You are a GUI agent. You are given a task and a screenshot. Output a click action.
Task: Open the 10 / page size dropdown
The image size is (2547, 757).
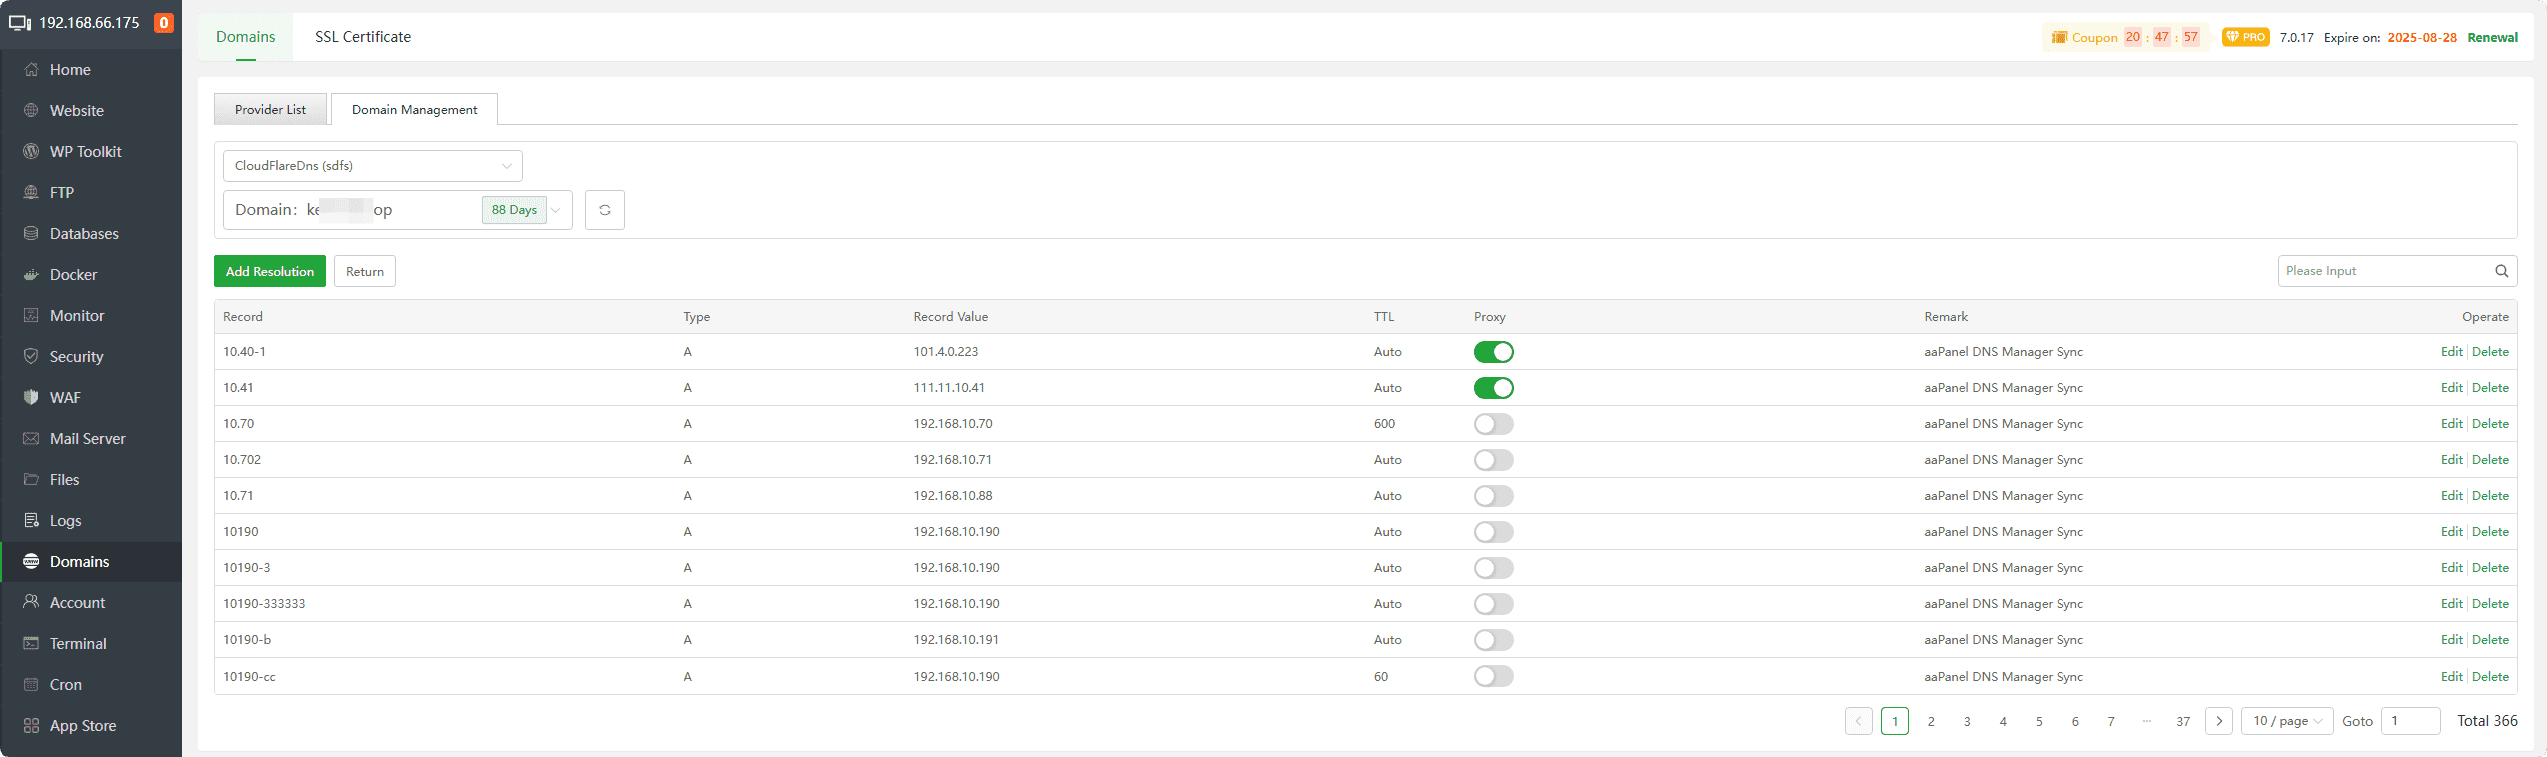[x=2287, y=721]
